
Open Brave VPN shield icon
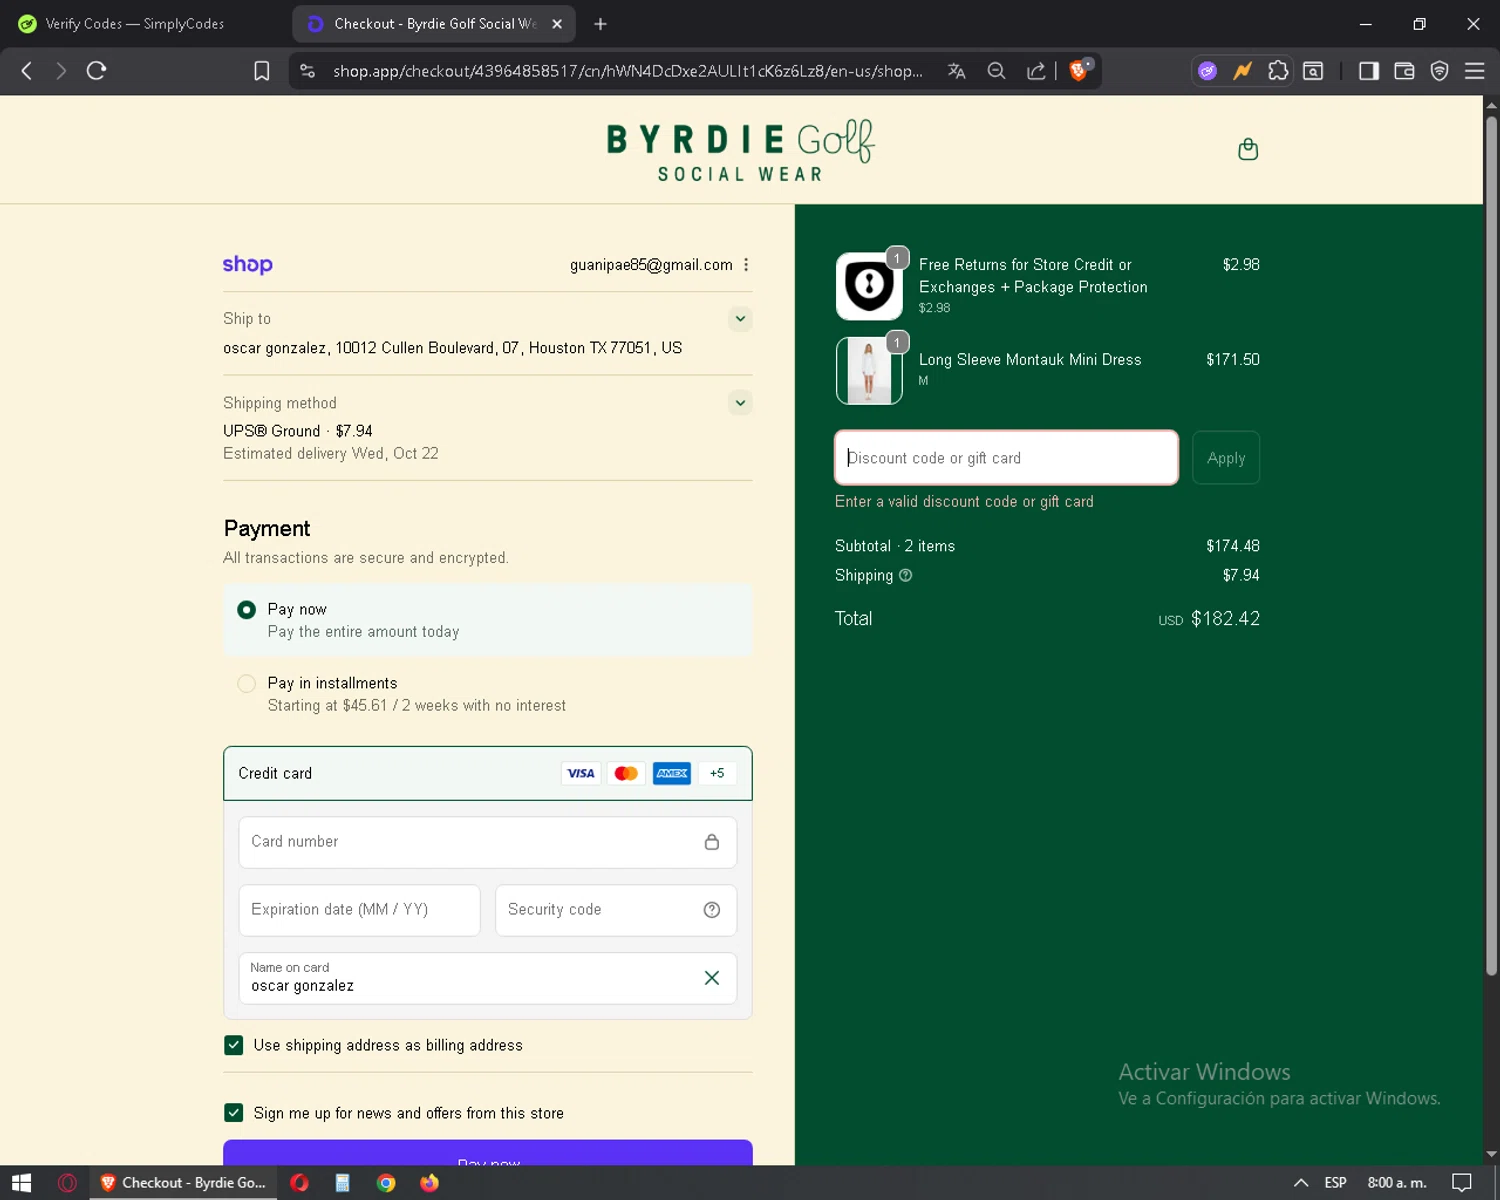(1440, 71)
